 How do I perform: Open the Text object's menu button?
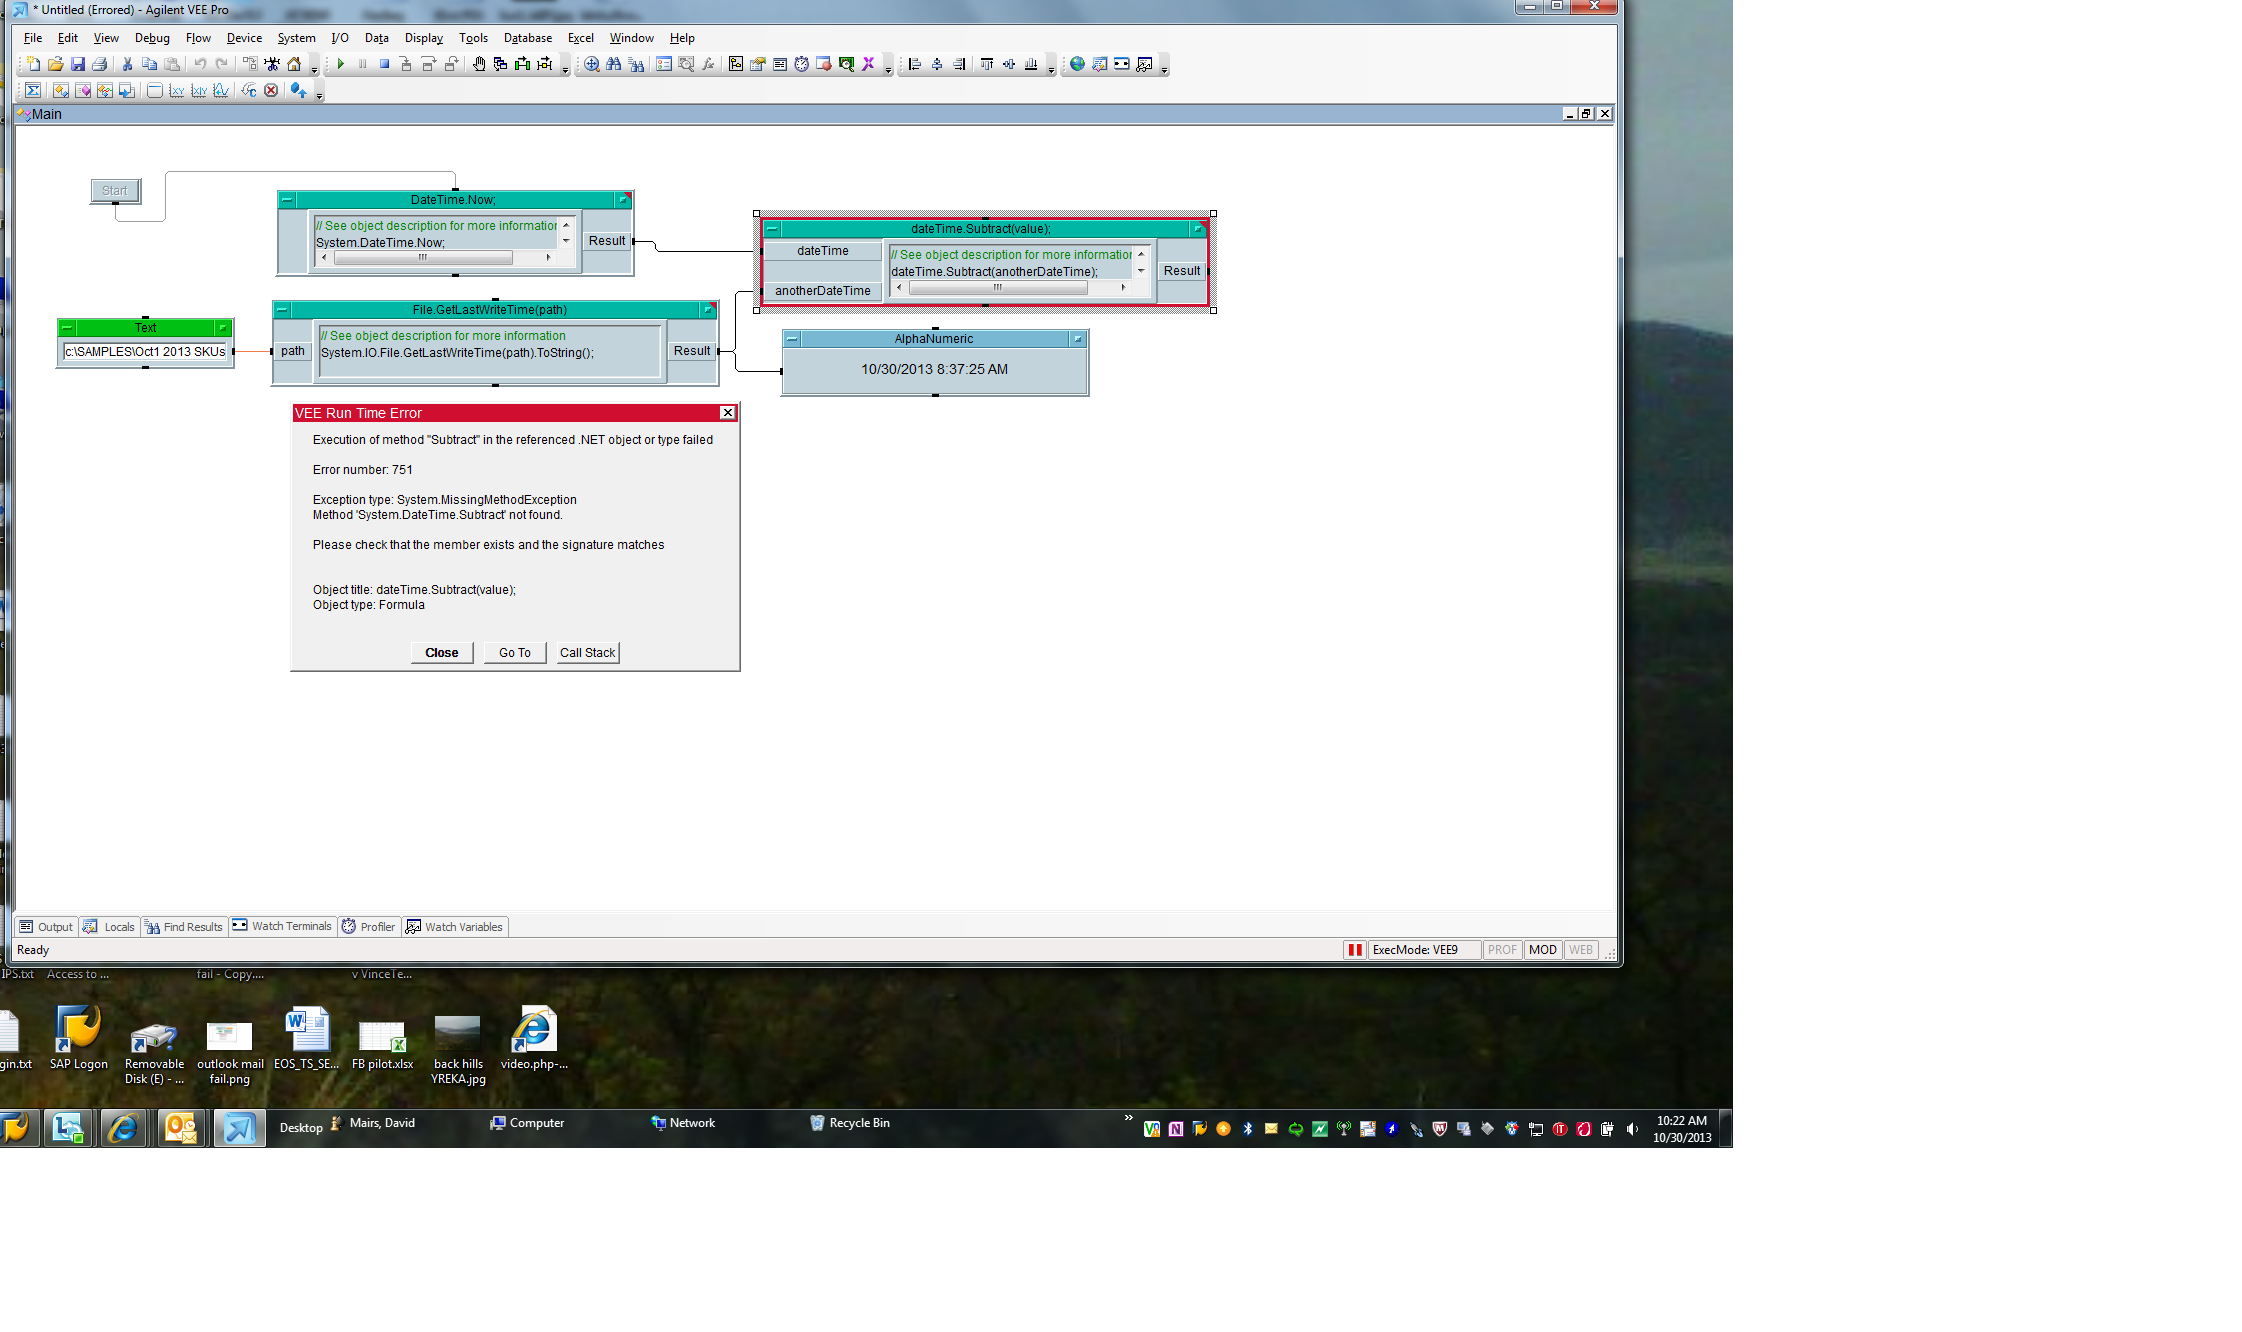(67, 328)
